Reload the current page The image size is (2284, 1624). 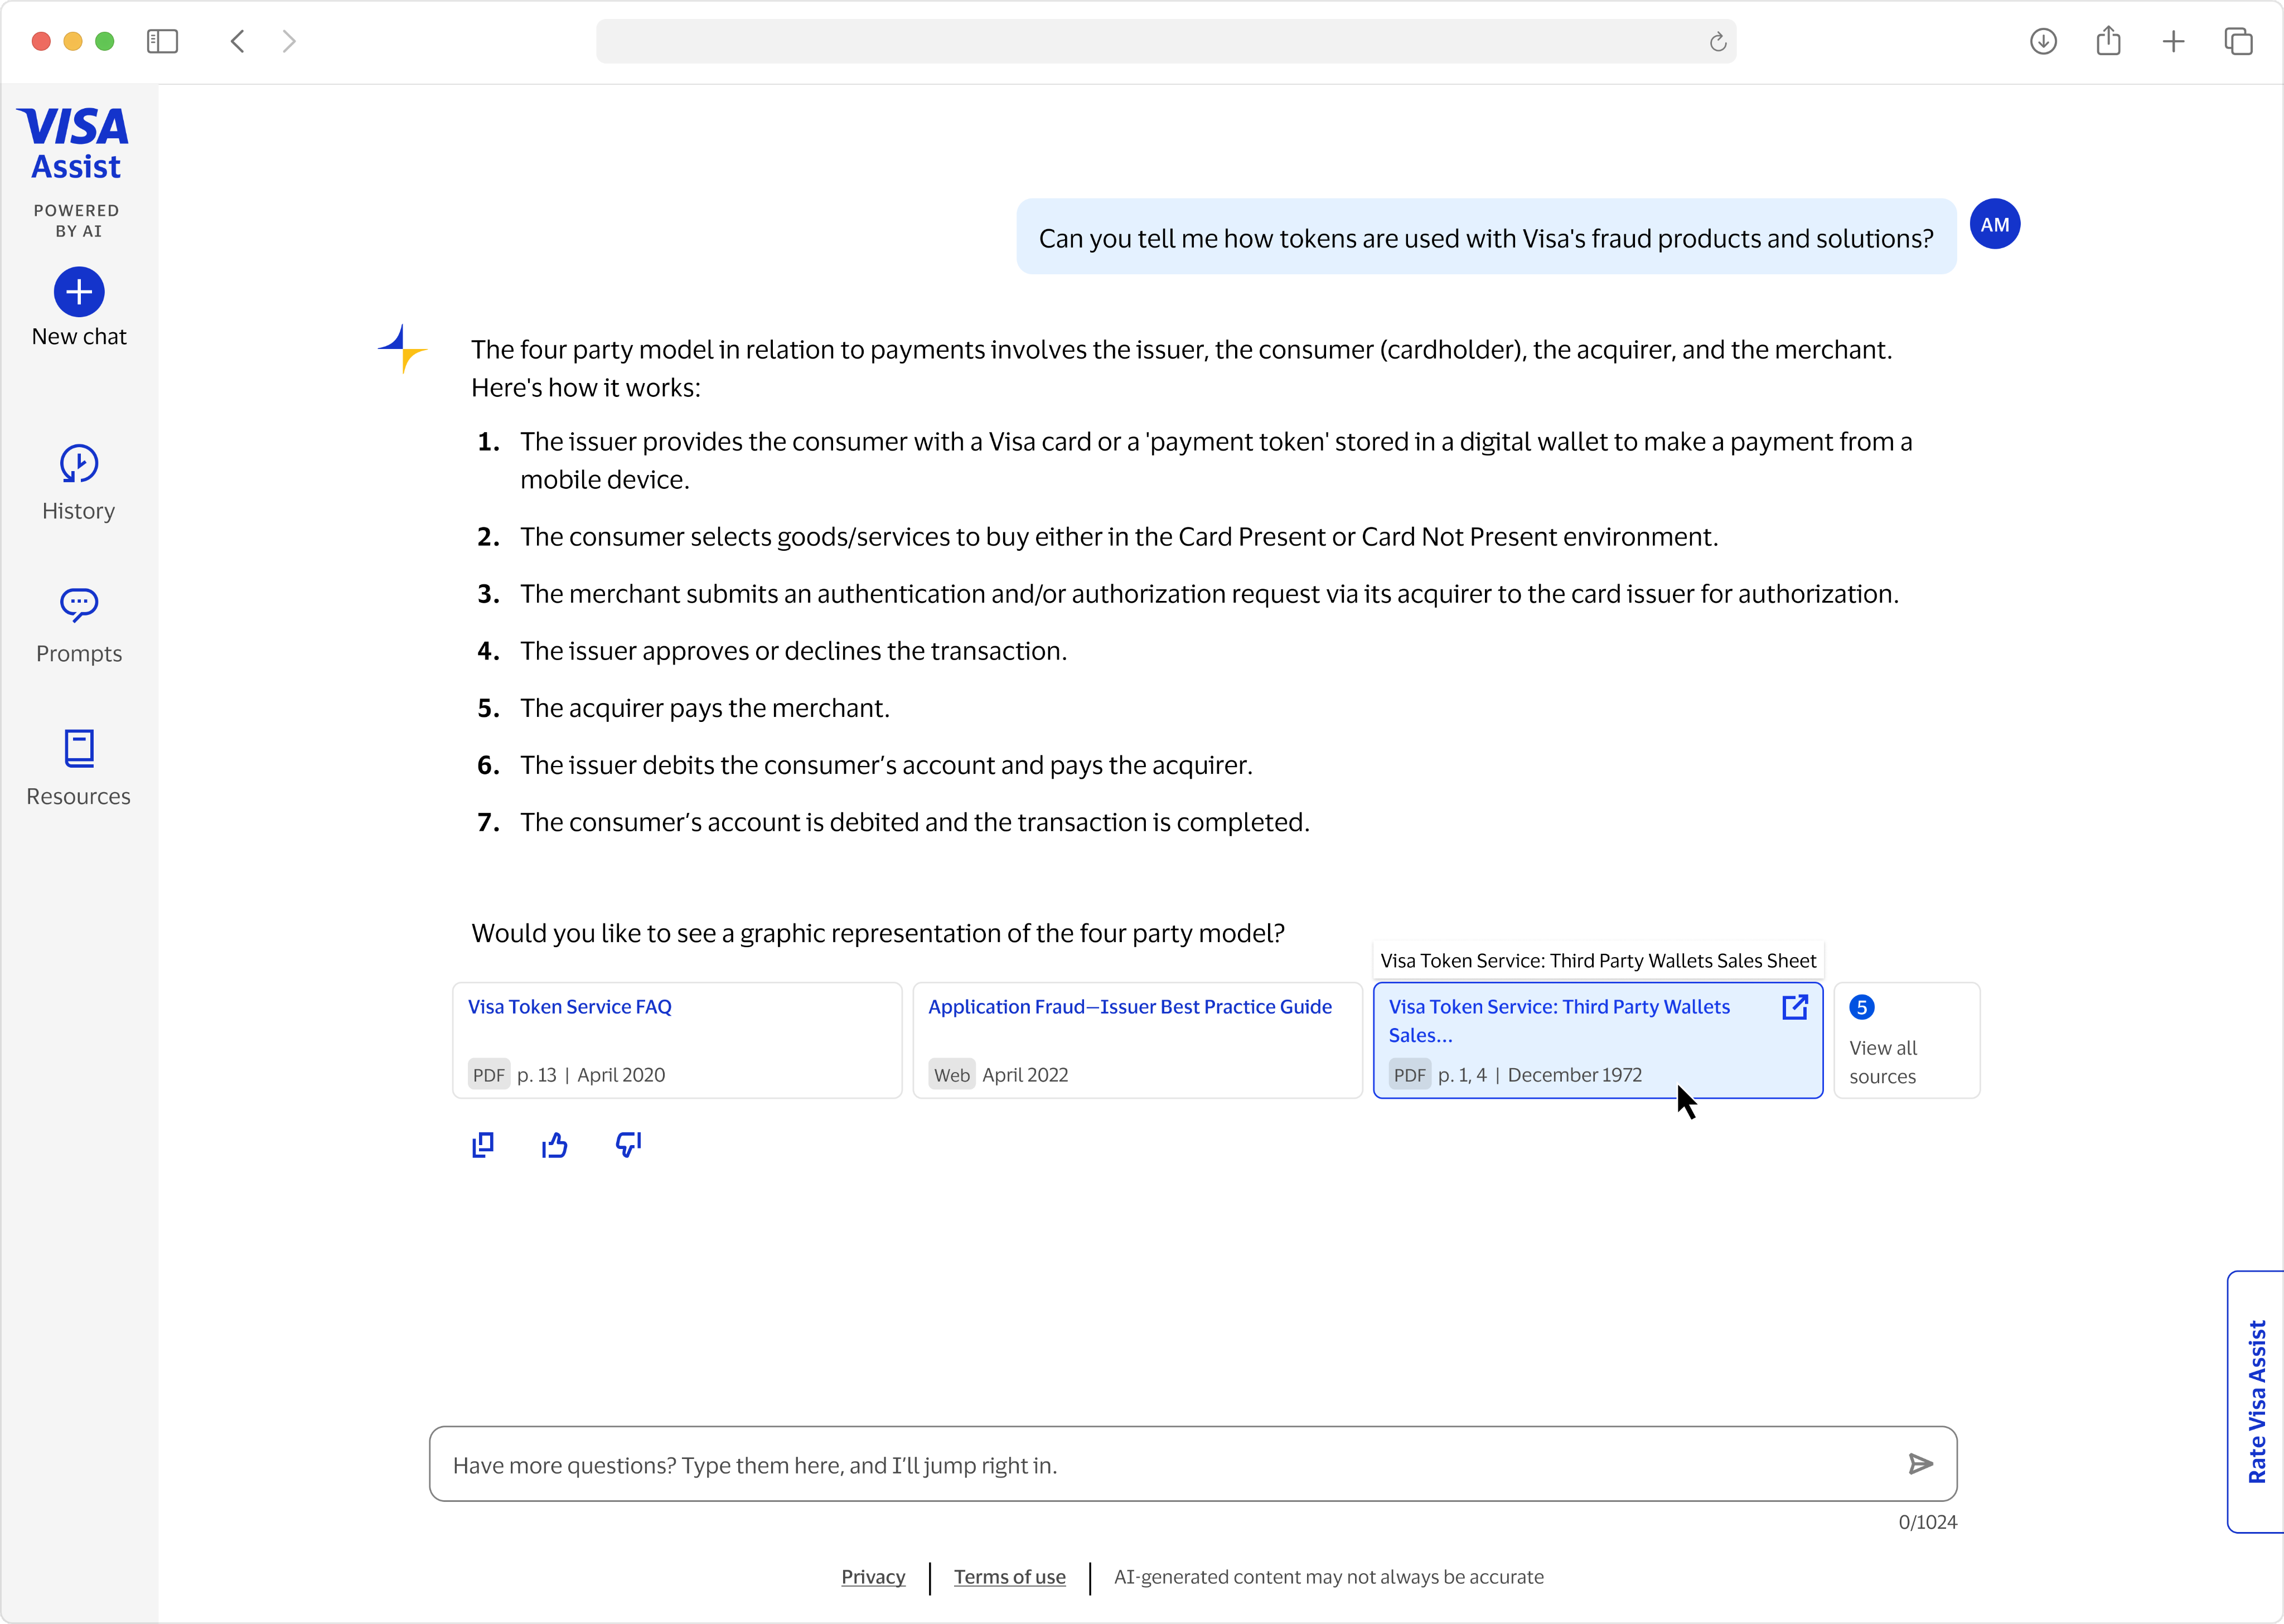pyautogui.click(x=1718, y=41)
